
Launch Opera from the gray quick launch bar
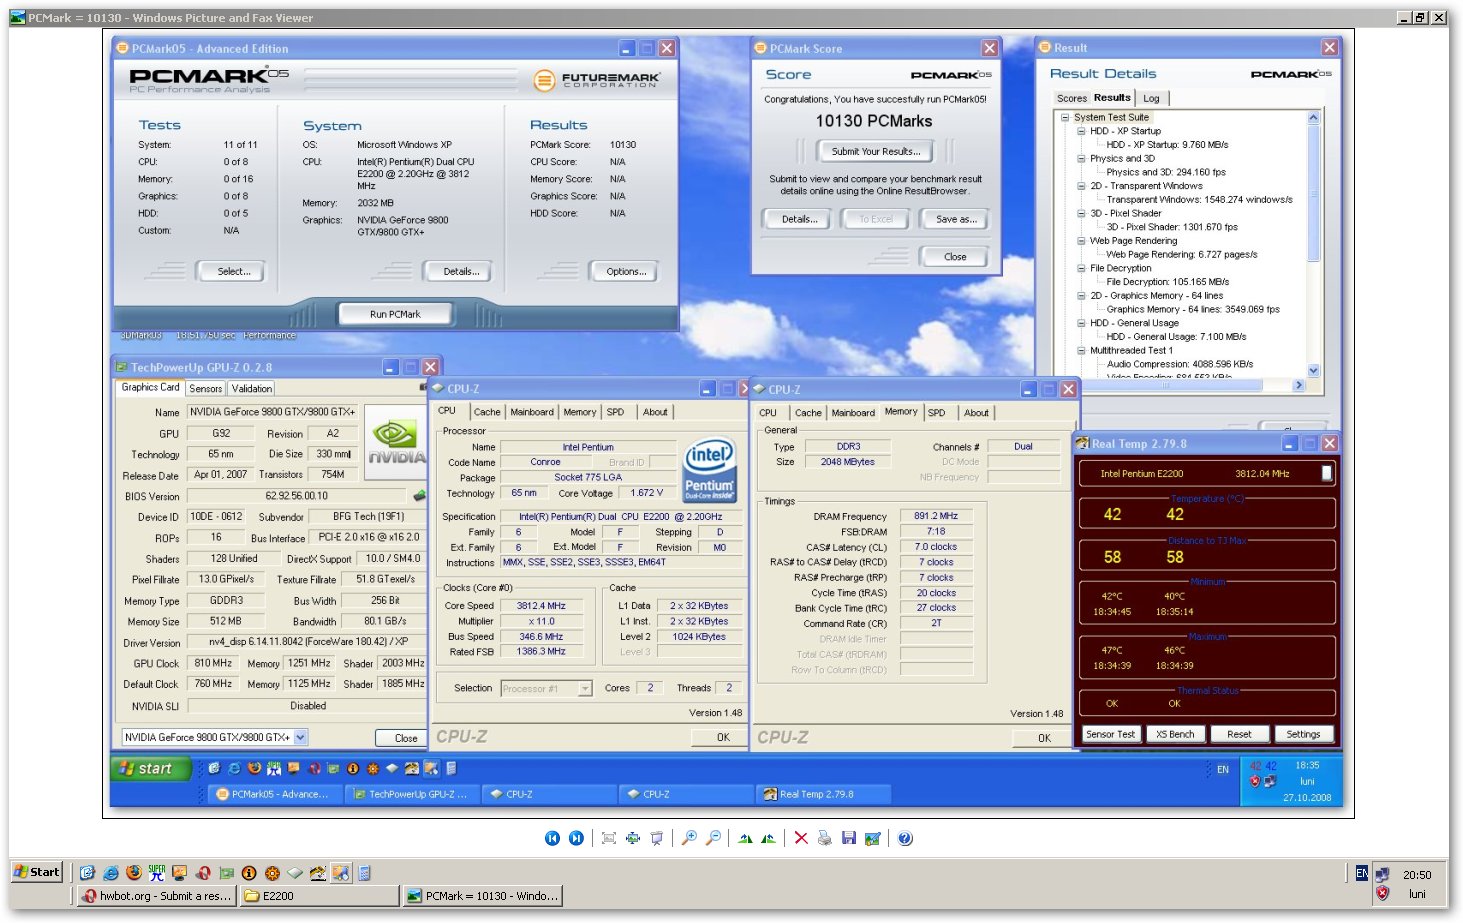tap(203, 873)
